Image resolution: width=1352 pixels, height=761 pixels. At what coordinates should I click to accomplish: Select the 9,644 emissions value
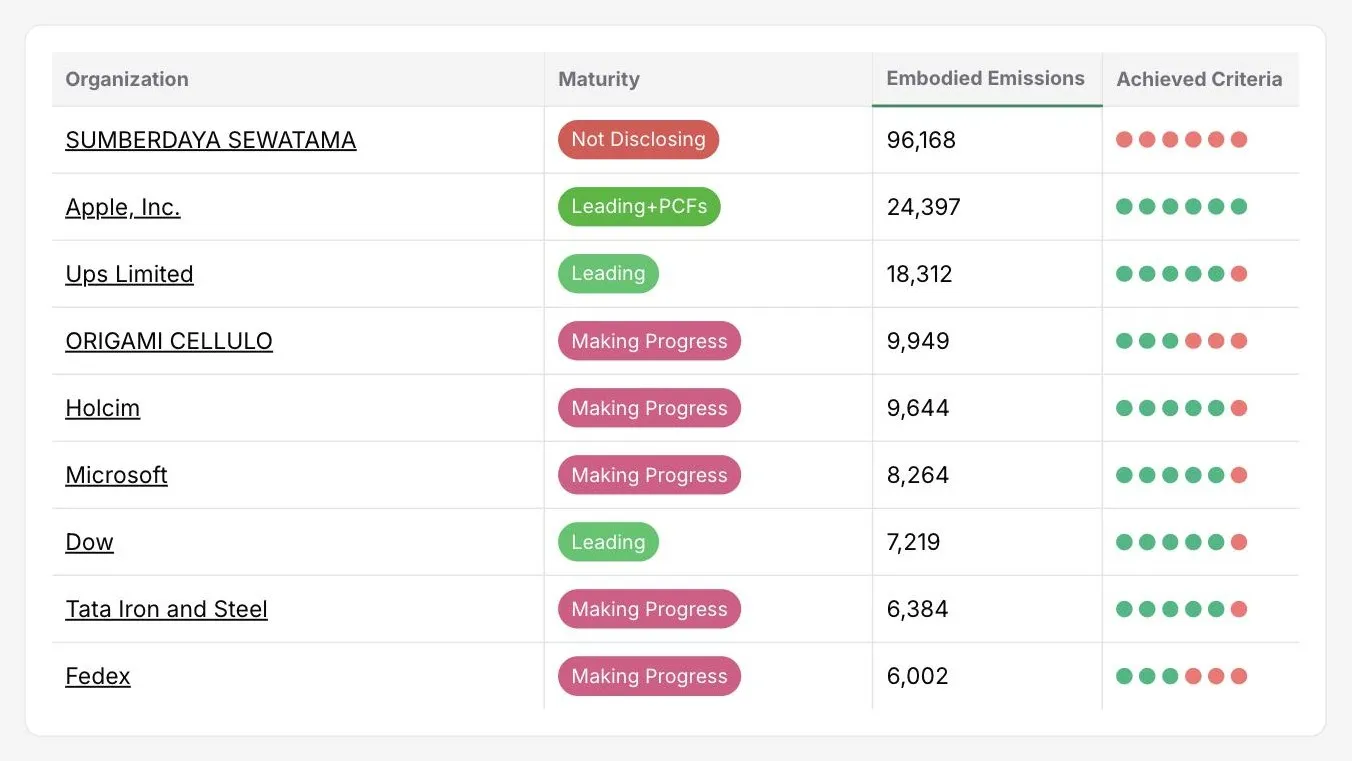point(918,408)
